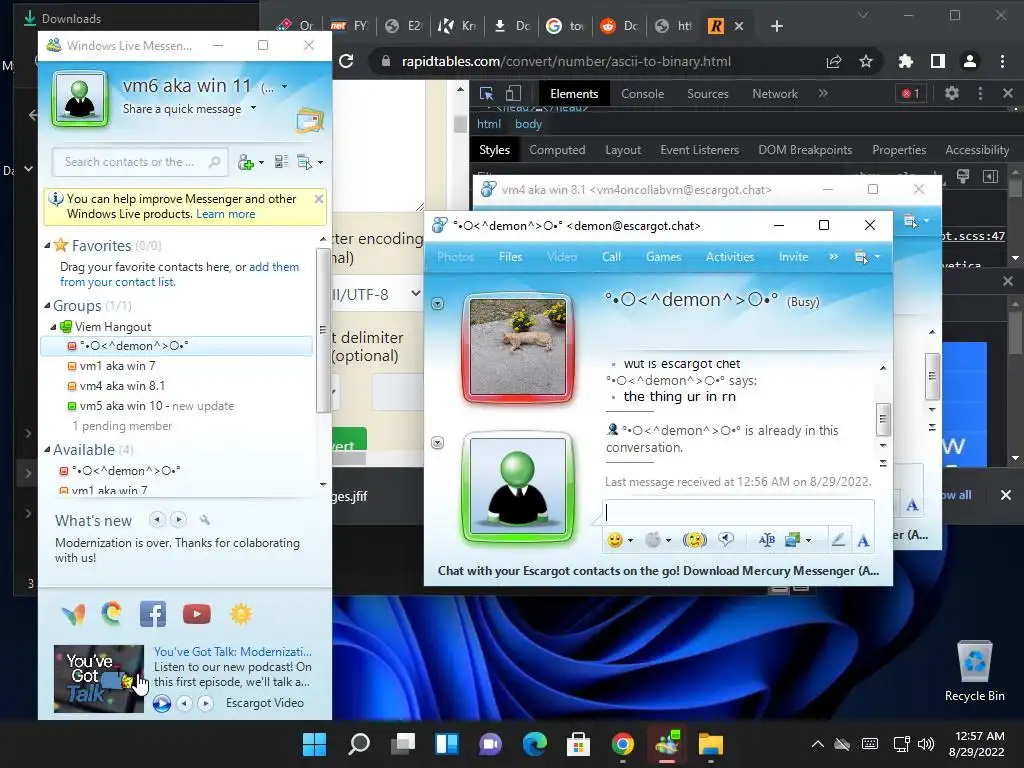This screenshot has height=768, width=1024.
Task: Open the volume icon in system tray
Action: tap(925, 744)
